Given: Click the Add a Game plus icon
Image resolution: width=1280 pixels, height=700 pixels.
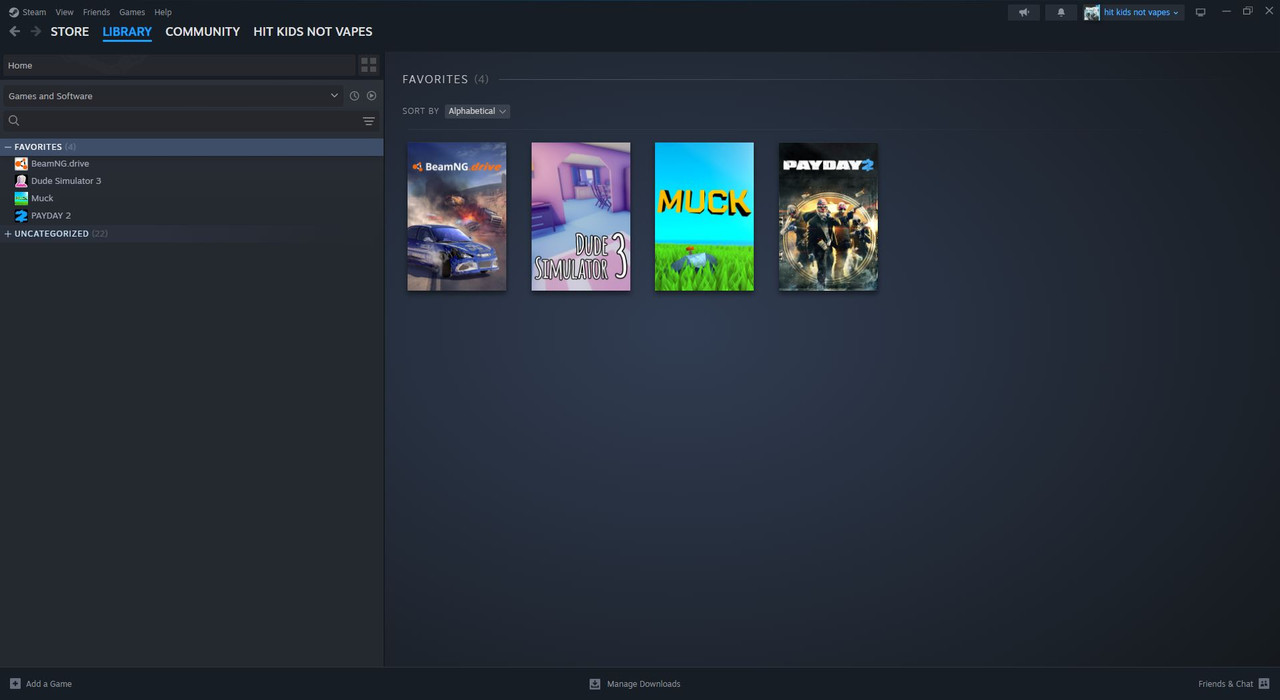Looking at the screenshot, I should tap(15, 684).
